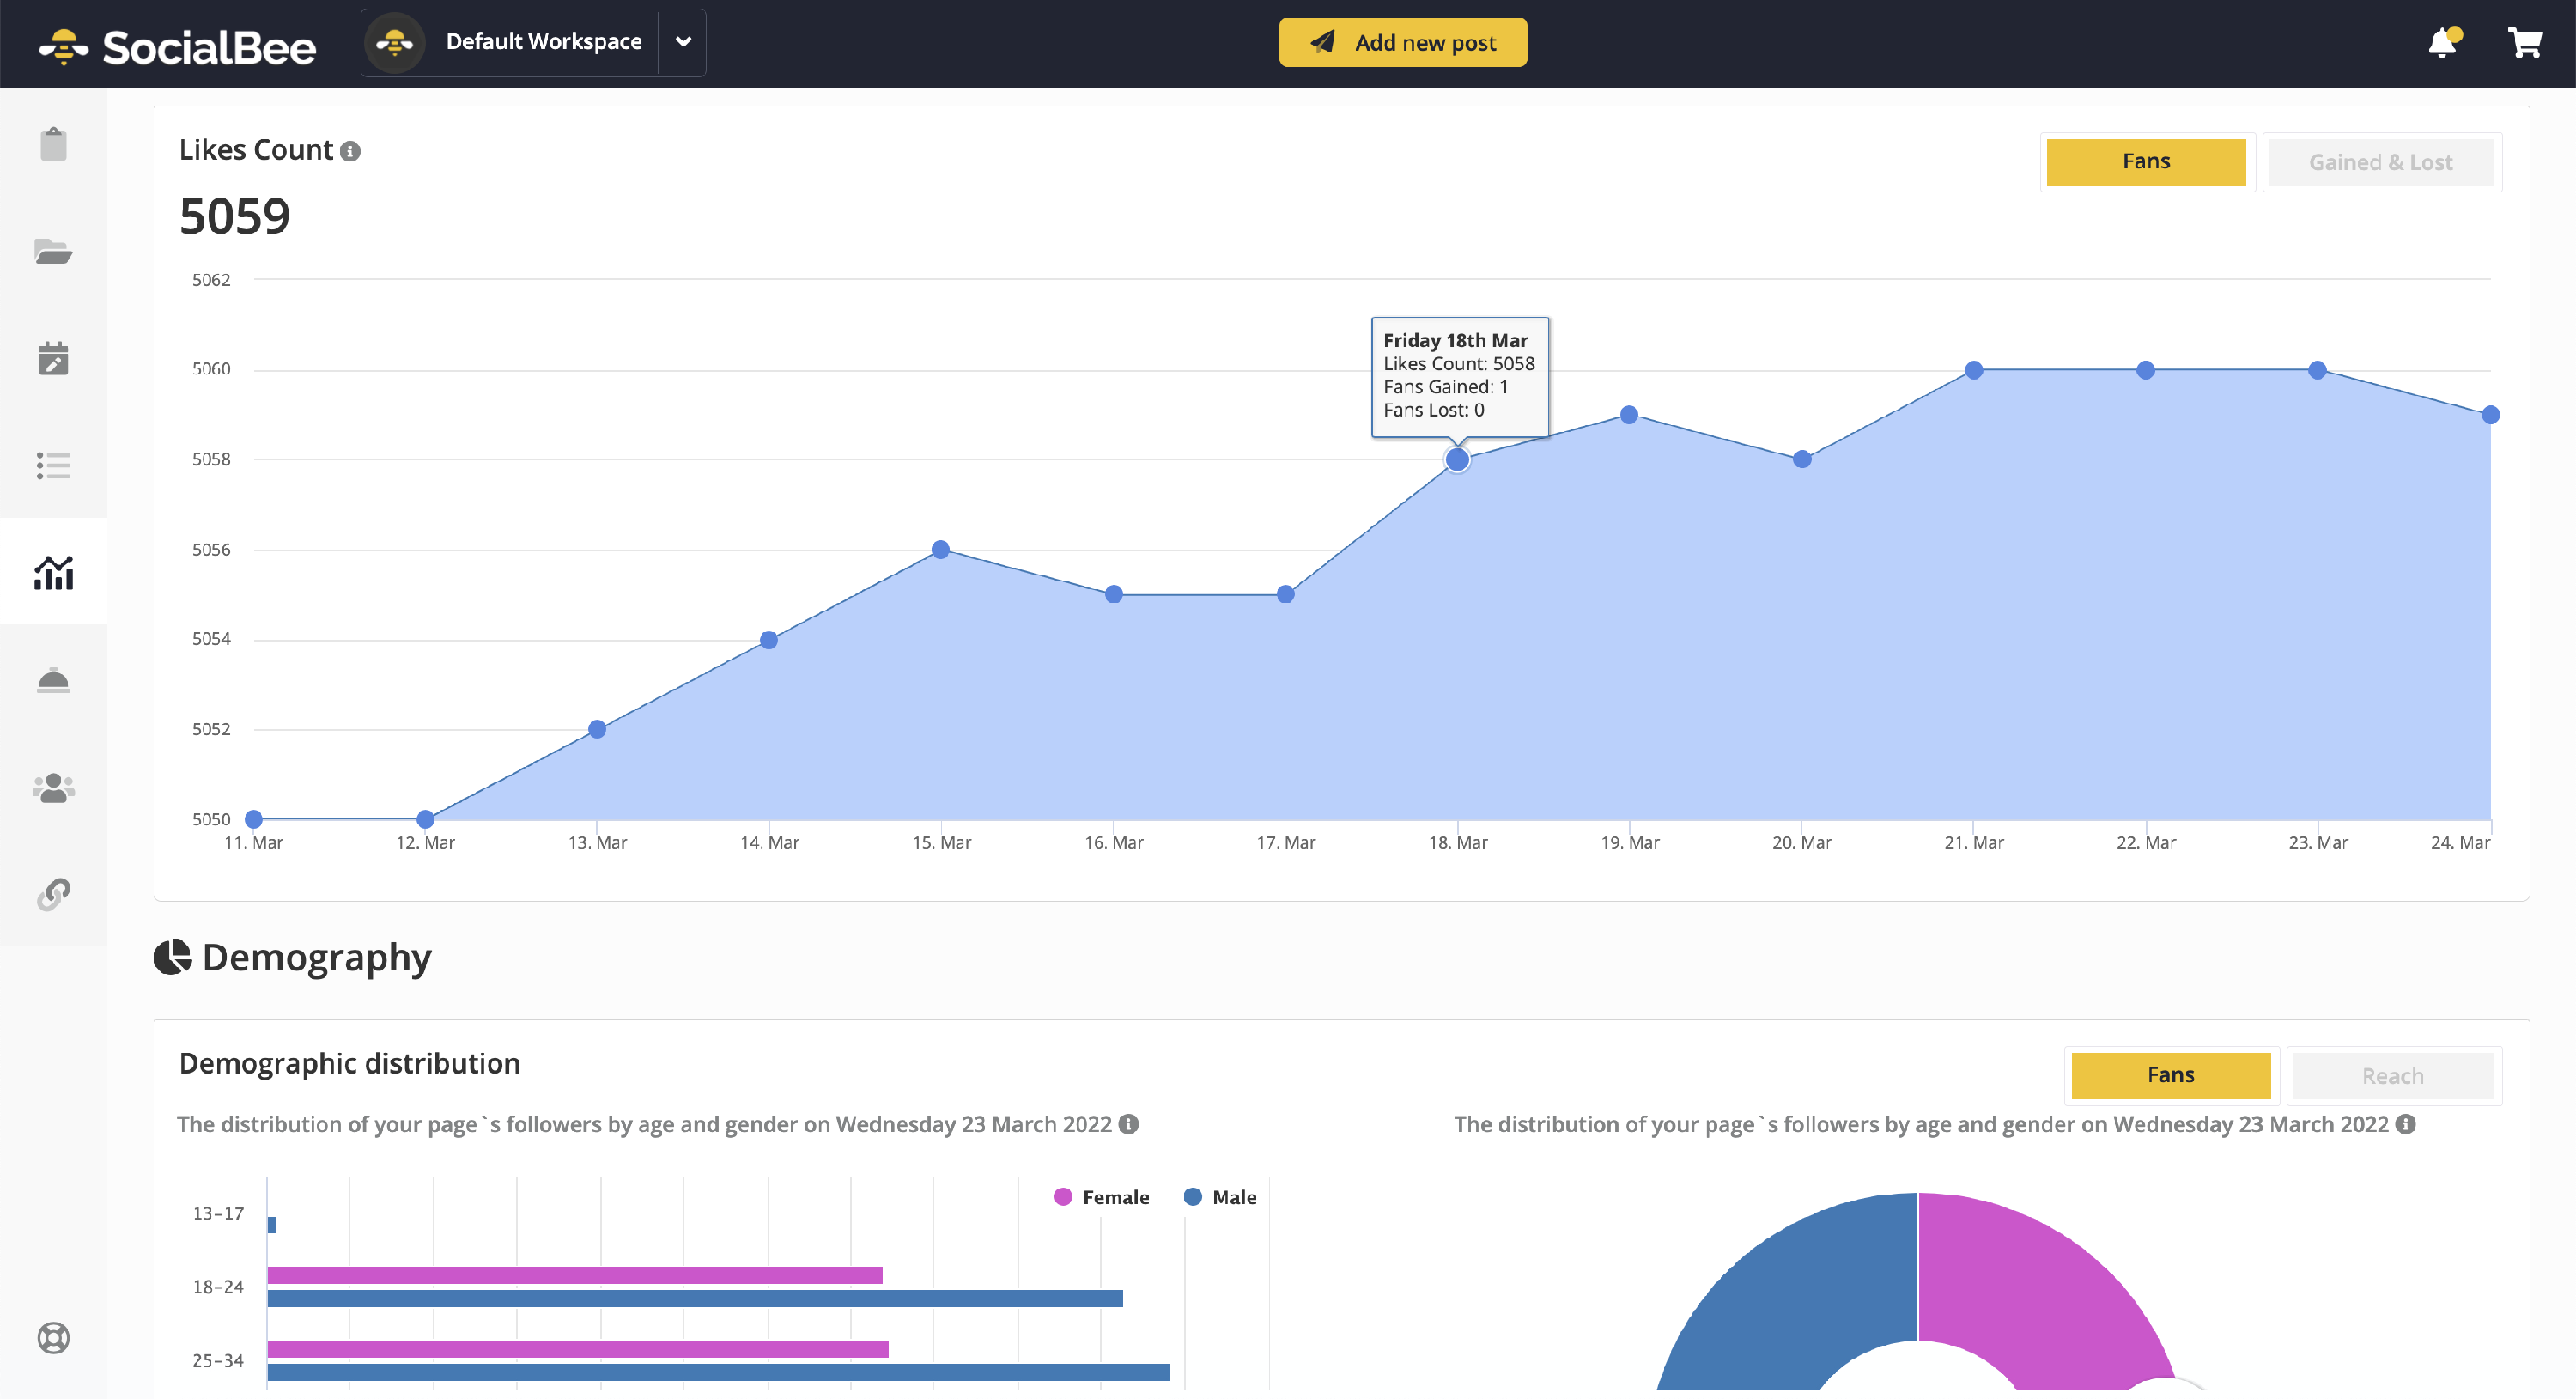Select the Fans tab in Likes Count
This screenshot has height=1399, width=2576.
[2146, 162]
